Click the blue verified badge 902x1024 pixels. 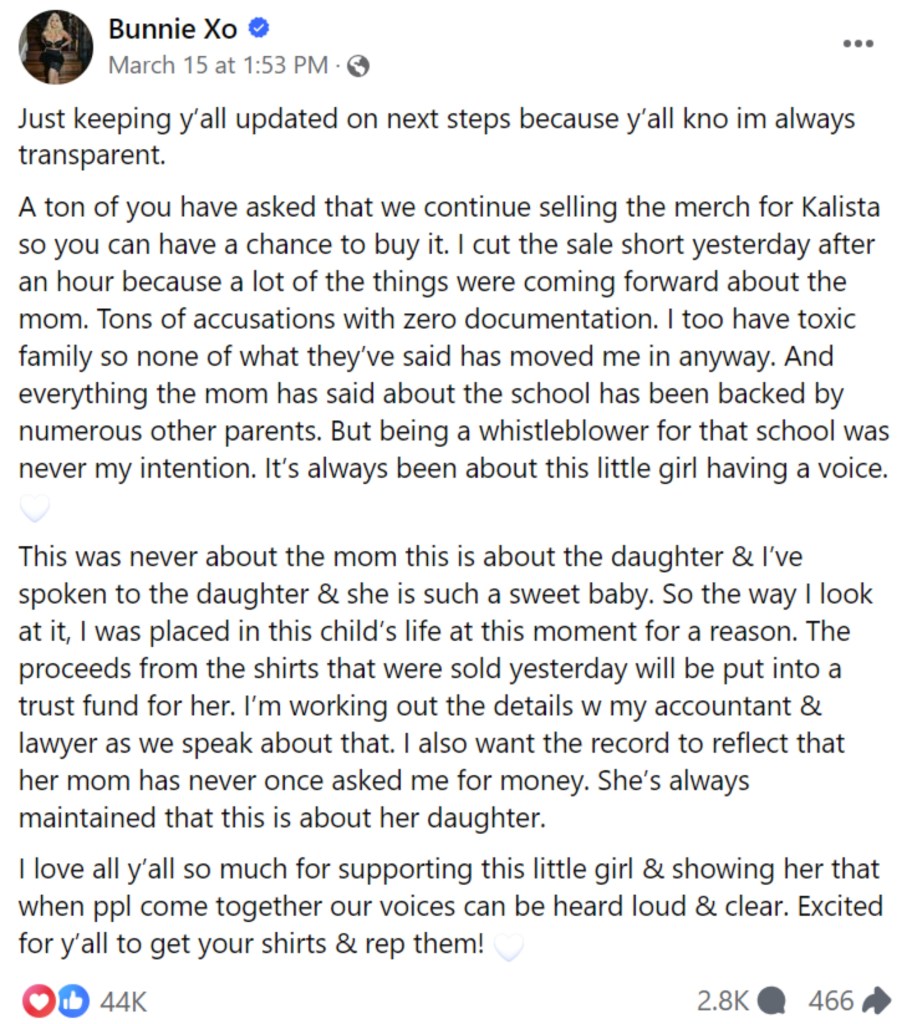pyautogui.click(x=258, y=29)
